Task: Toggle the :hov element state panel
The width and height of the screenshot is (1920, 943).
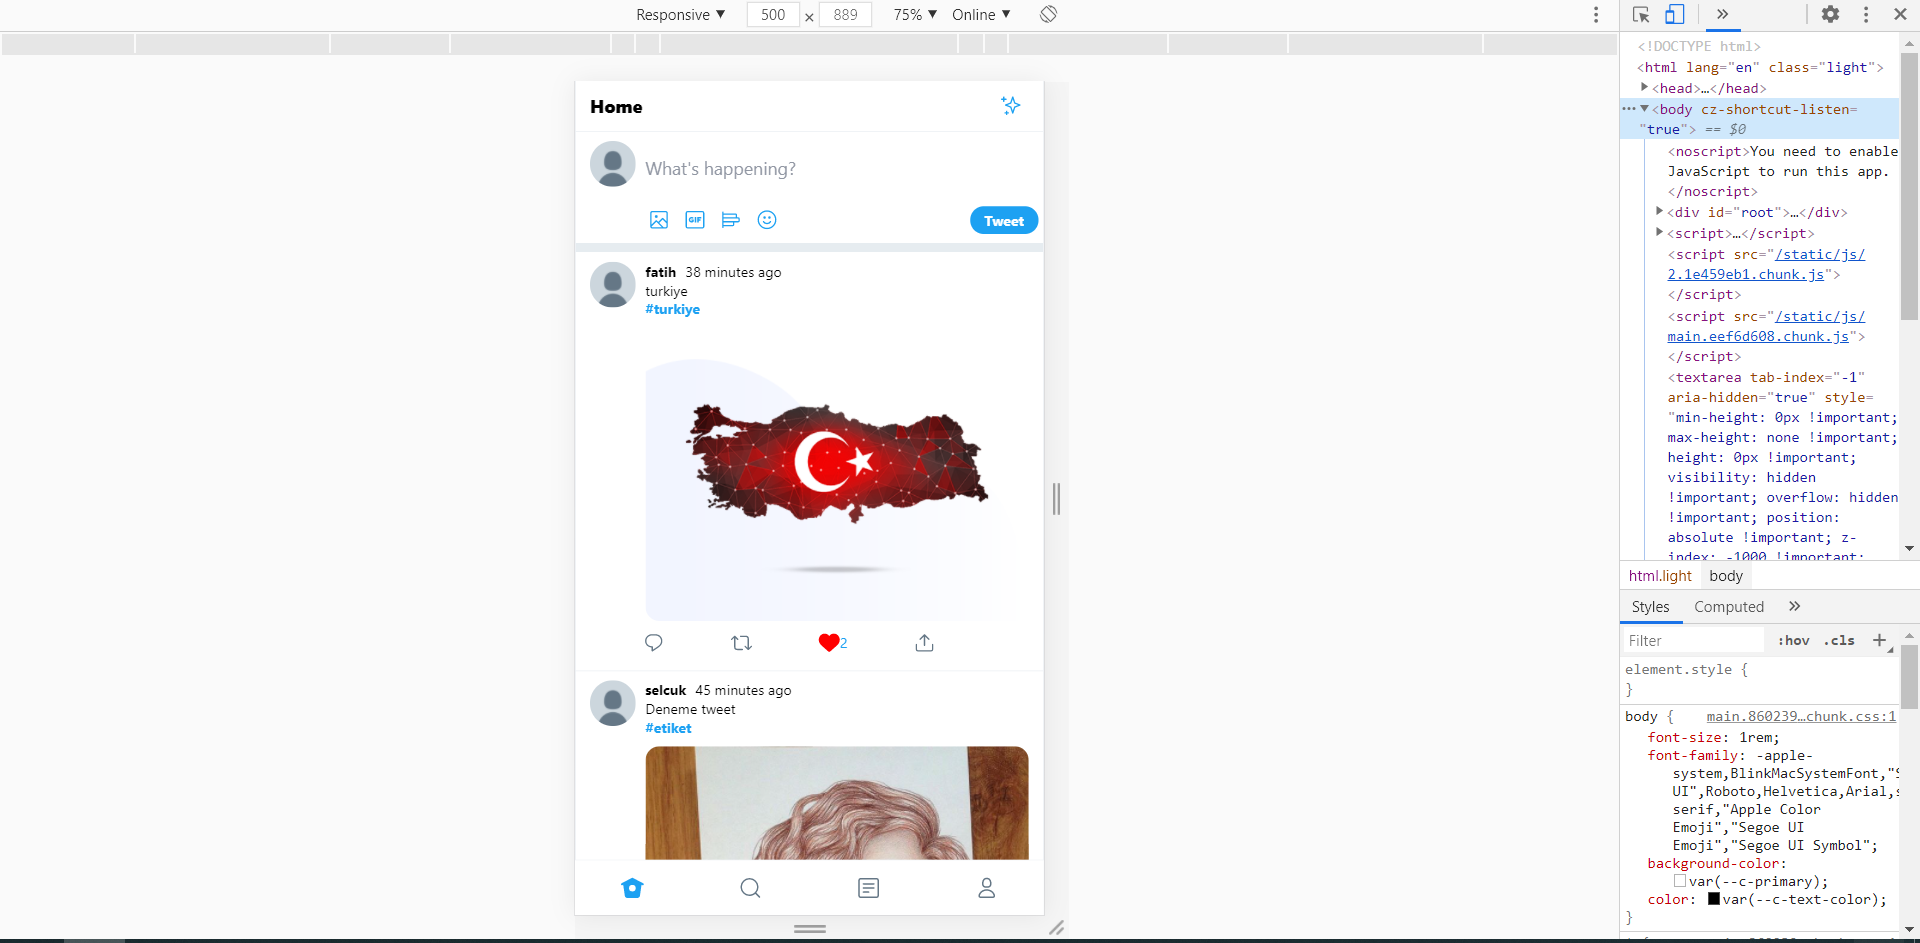Action: 1793,640
